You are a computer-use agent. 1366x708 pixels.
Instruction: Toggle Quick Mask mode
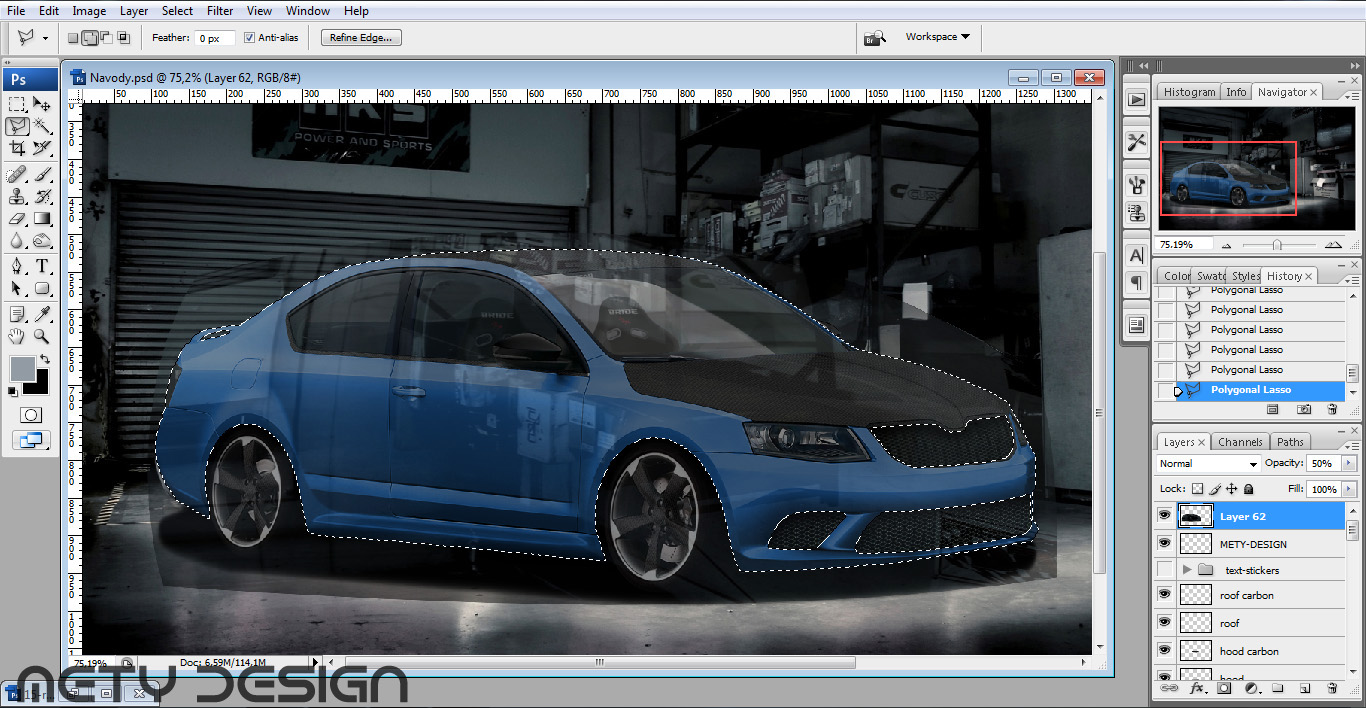pos(30,414)
